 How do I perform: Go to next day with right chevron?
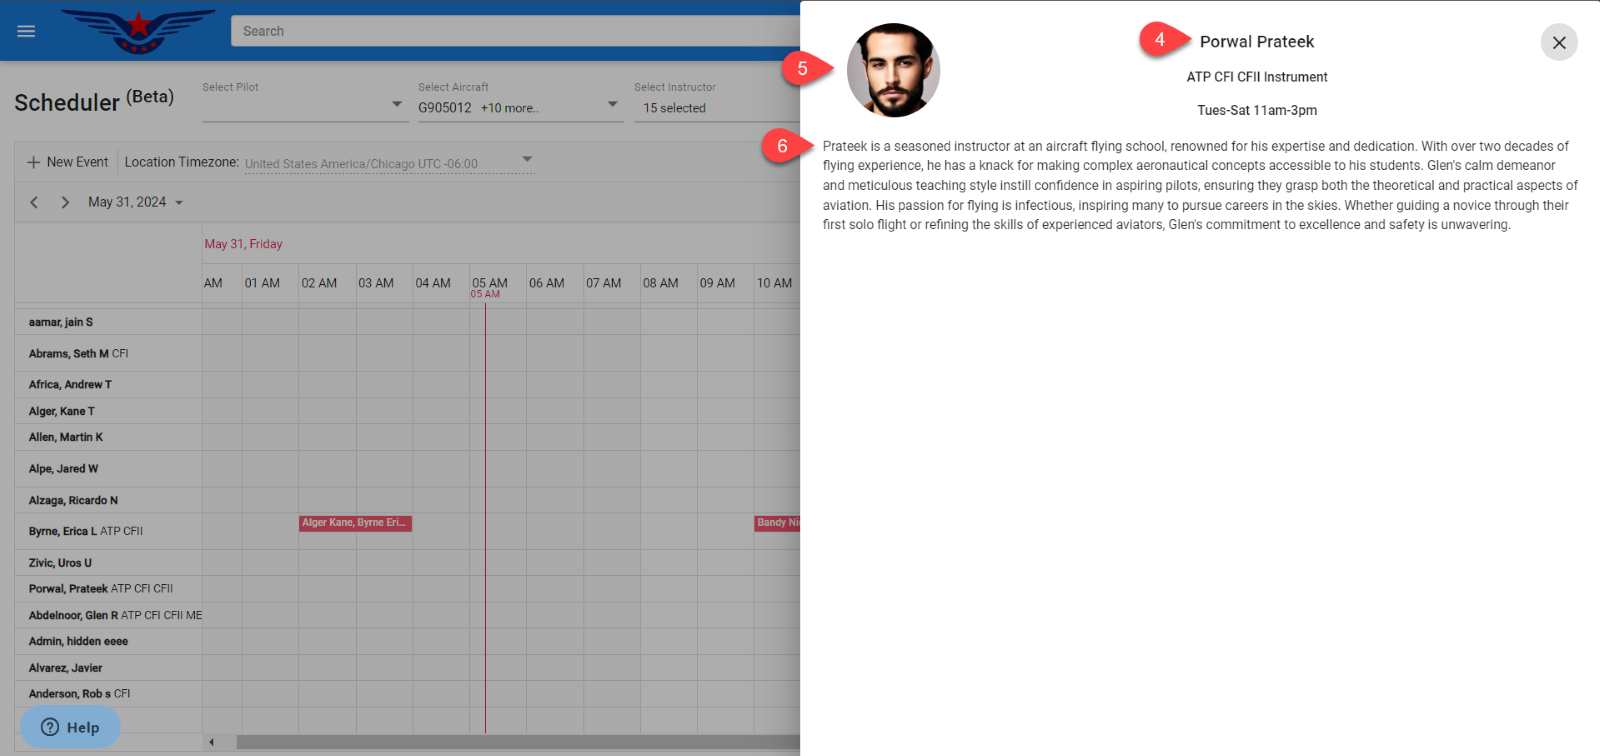tap(65, 202)
